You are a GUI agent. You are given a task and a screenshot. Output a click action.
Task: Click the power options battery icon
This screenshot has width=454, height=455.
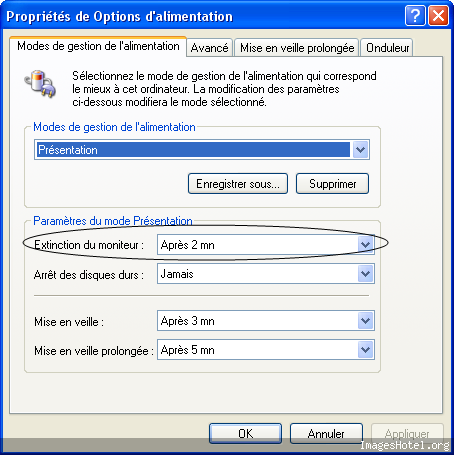click(x=40, y=83)
